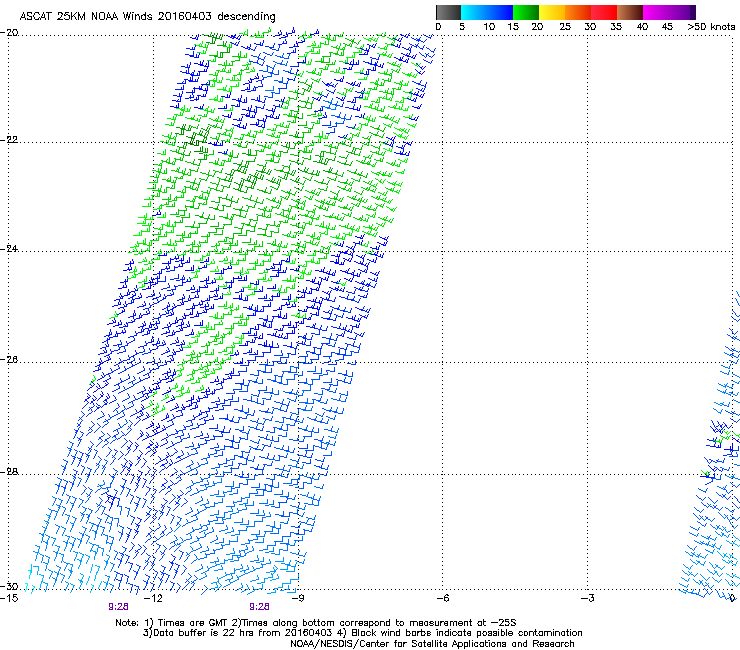Viewport: 740px width, 650px height.
Task: Click the first purple '9:28' time label
Action: click(x=118, y=607)
